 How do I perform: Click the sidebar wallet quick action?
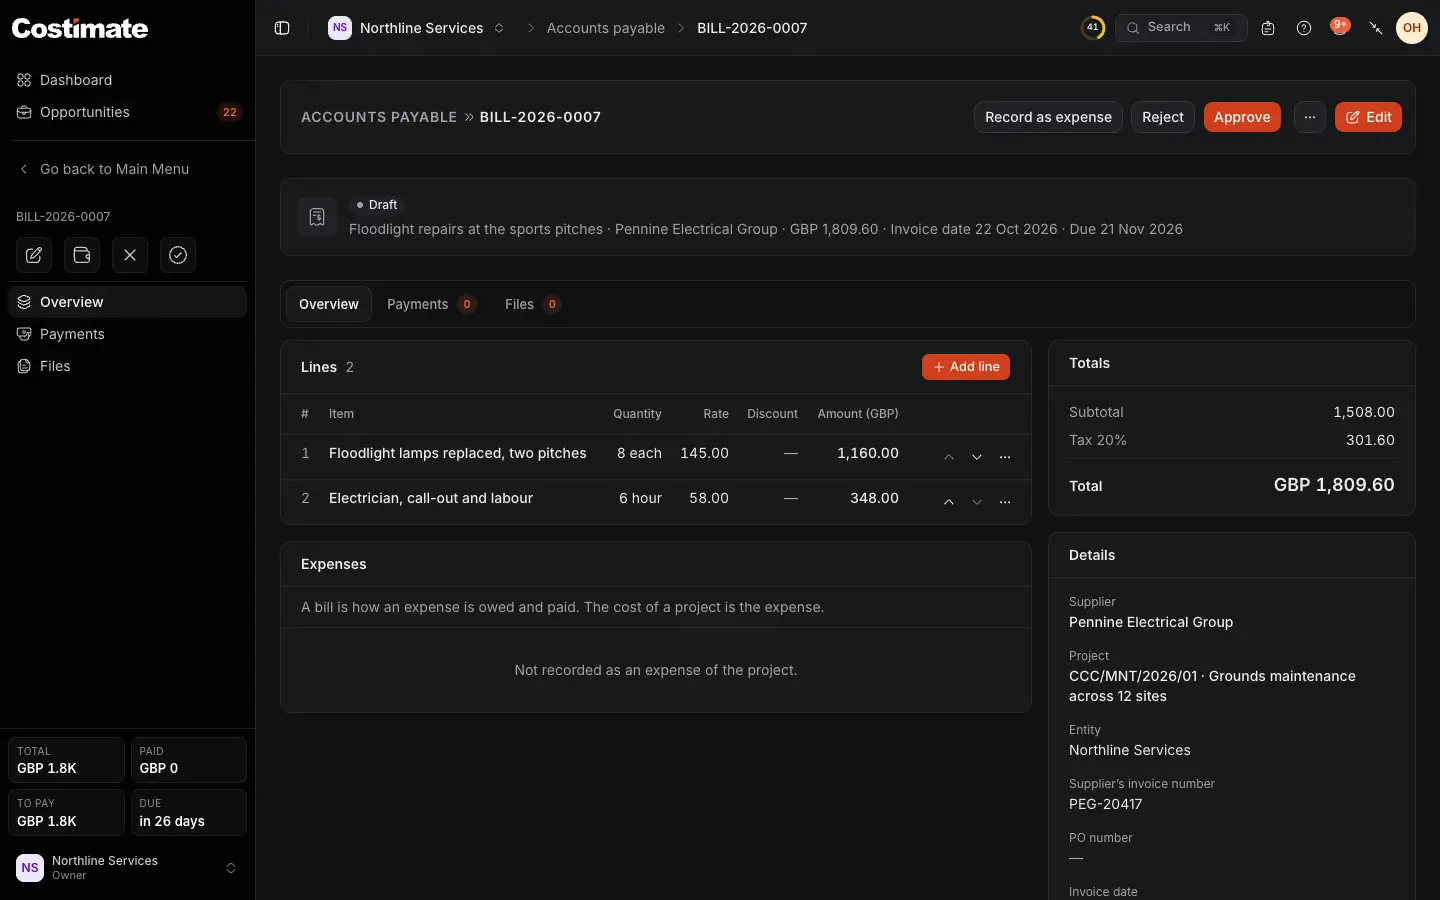pos(82,255)
